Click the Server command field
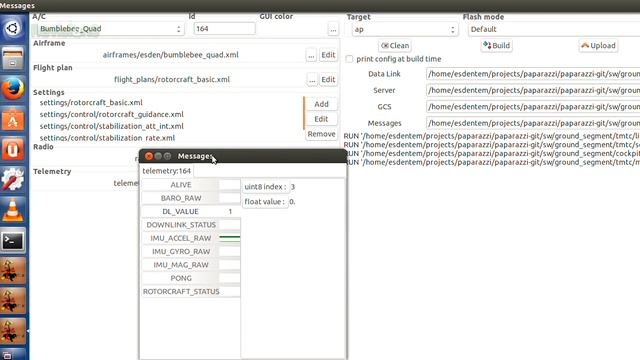This screenshot has height=360, width=640. (x=533, y=90)
